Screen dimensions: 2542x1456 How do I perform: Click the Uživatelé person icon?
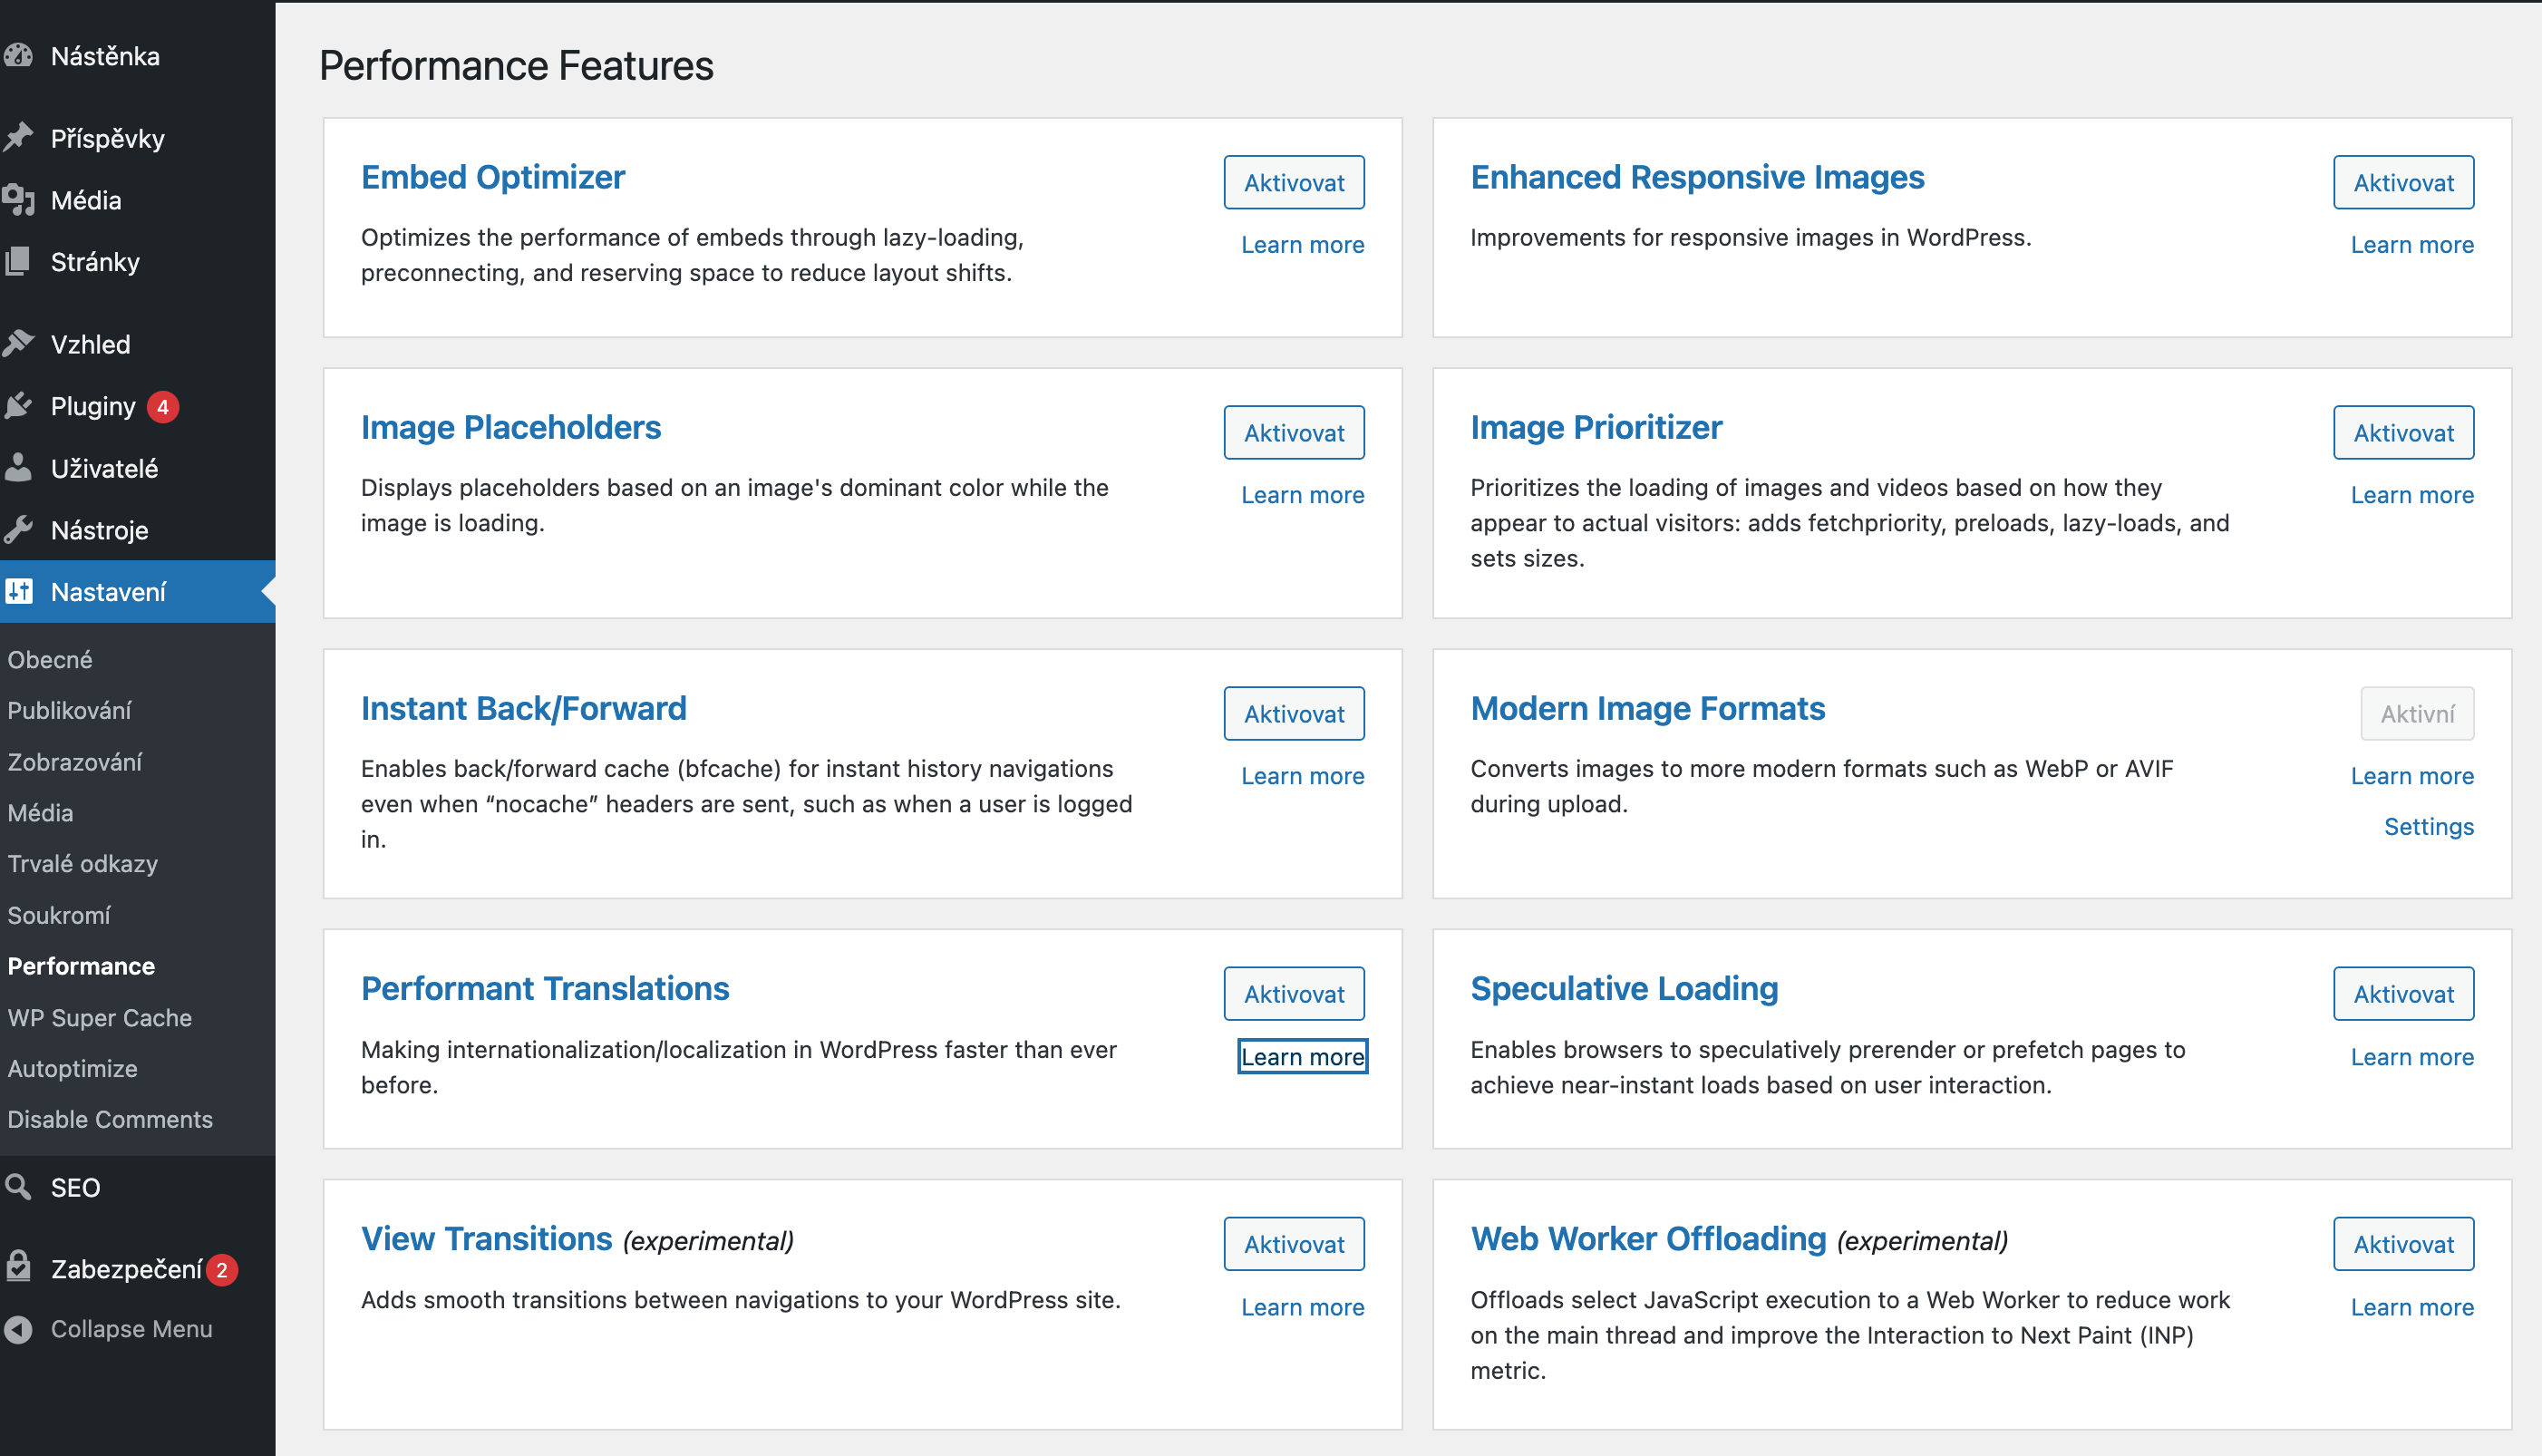(19, 468)
